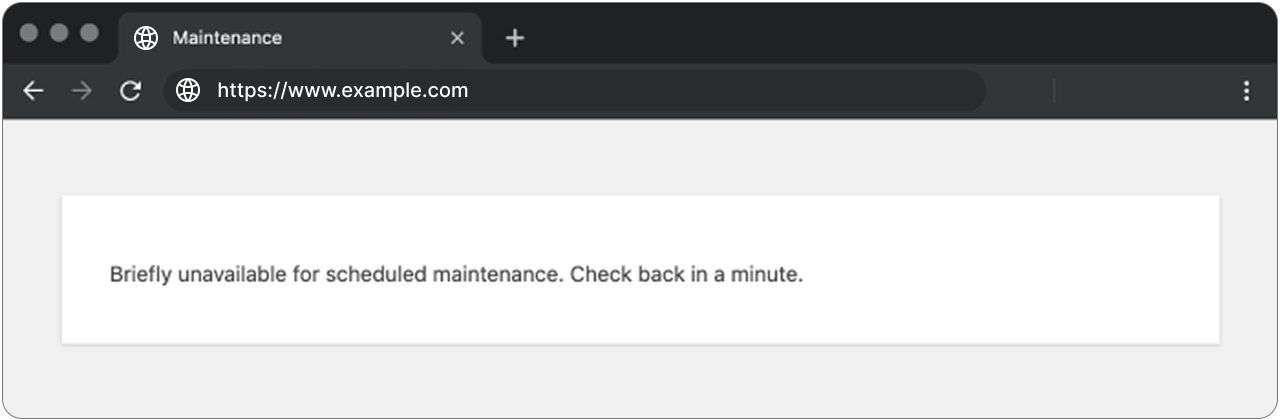This screenshot has height=419, width=1280.
Task: Focus the https://www.example.com URL text
Action: click(x=343, y=91)
